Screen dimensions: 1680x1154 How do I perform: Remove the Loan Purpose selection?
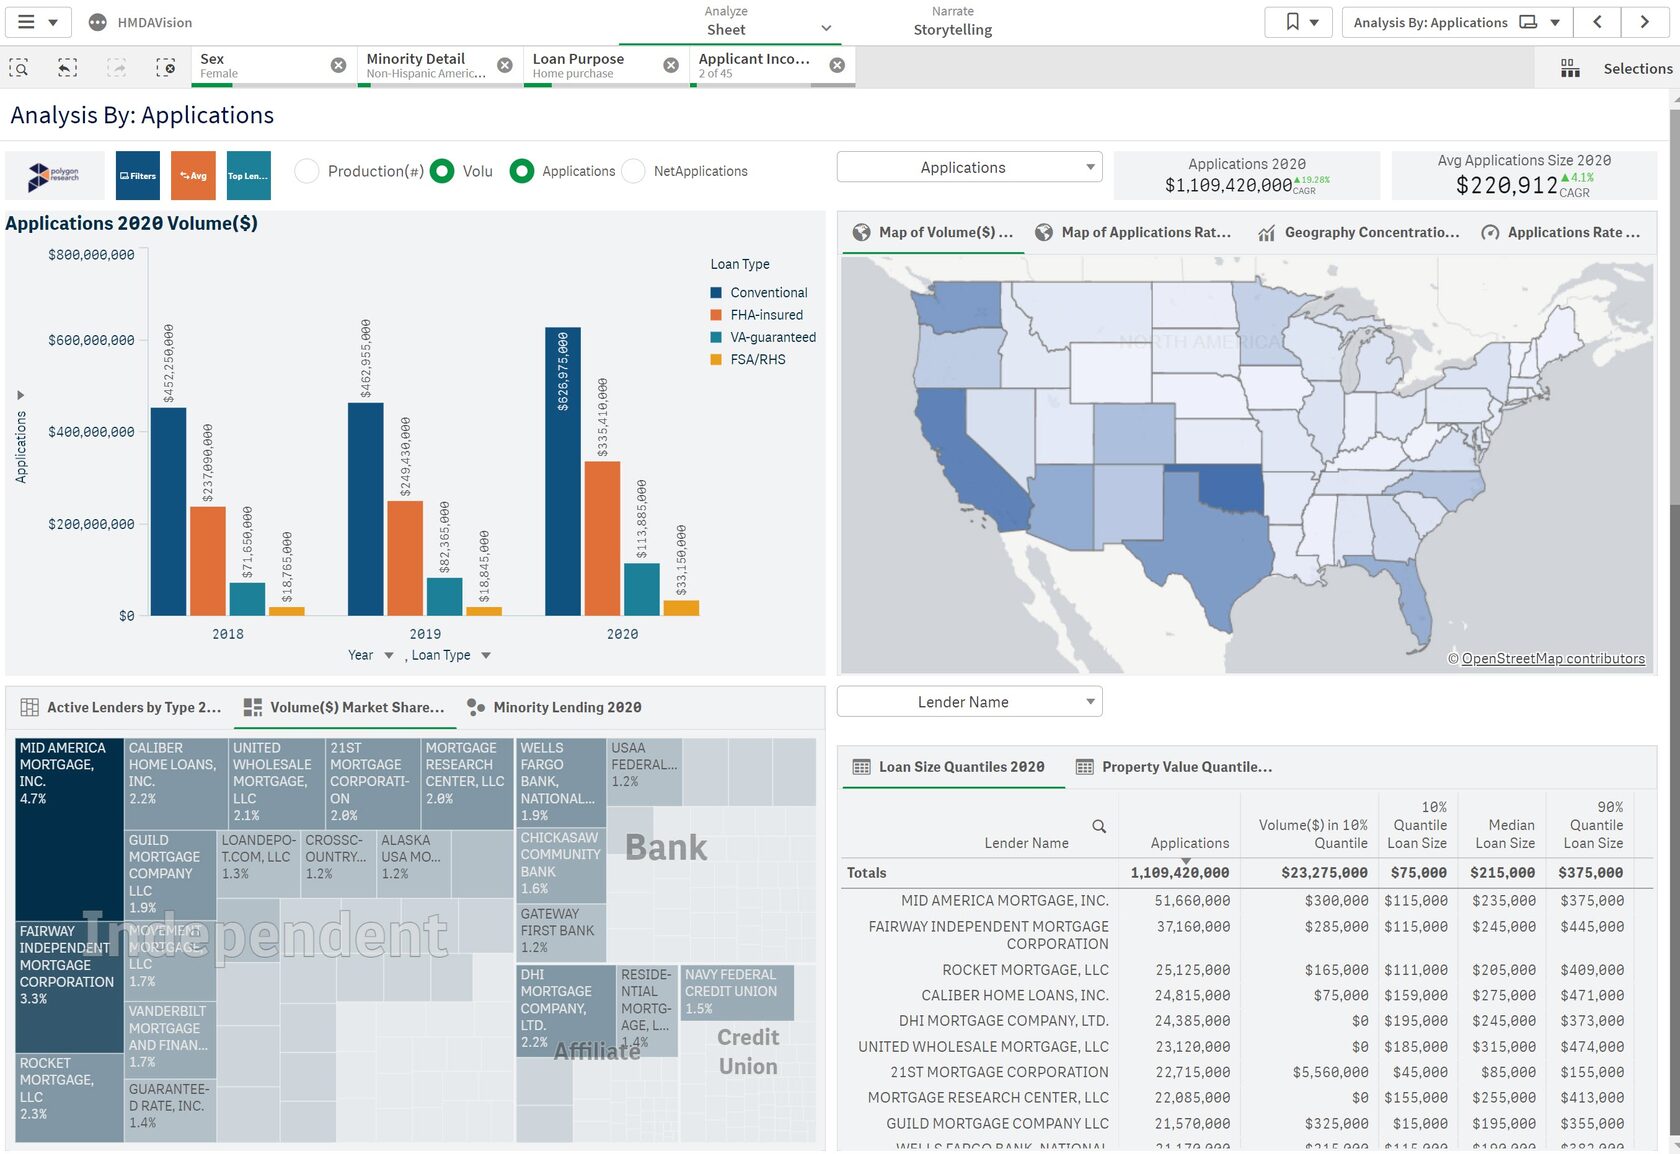pyautogui.click(x=671, y=65)
